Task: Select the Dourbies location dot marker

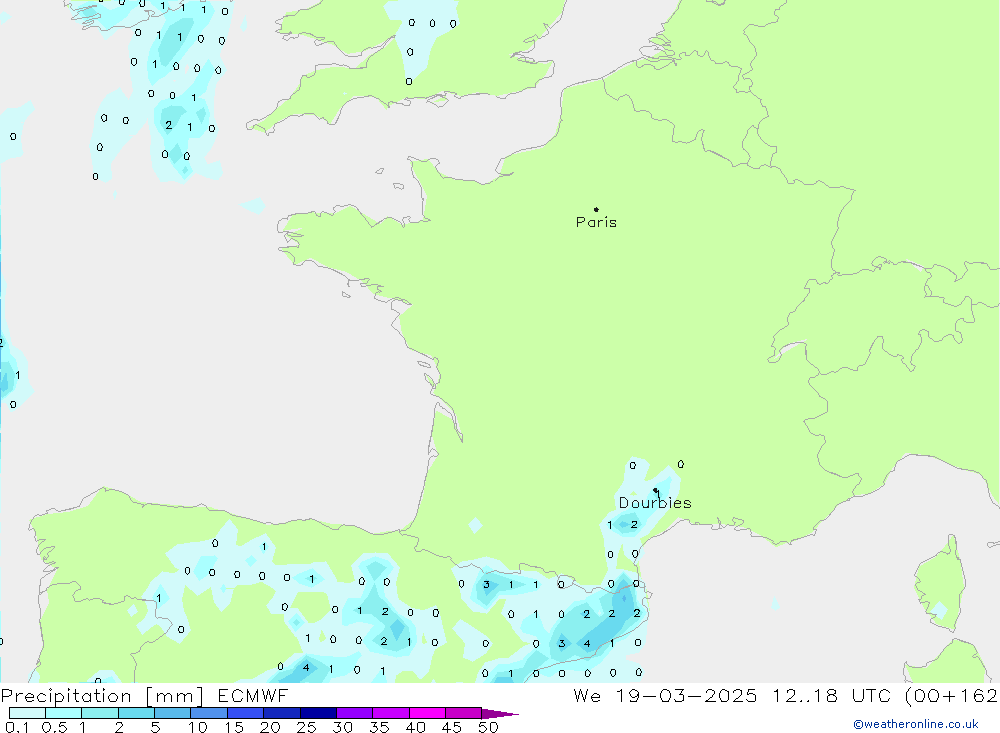Action: point(655,491)
